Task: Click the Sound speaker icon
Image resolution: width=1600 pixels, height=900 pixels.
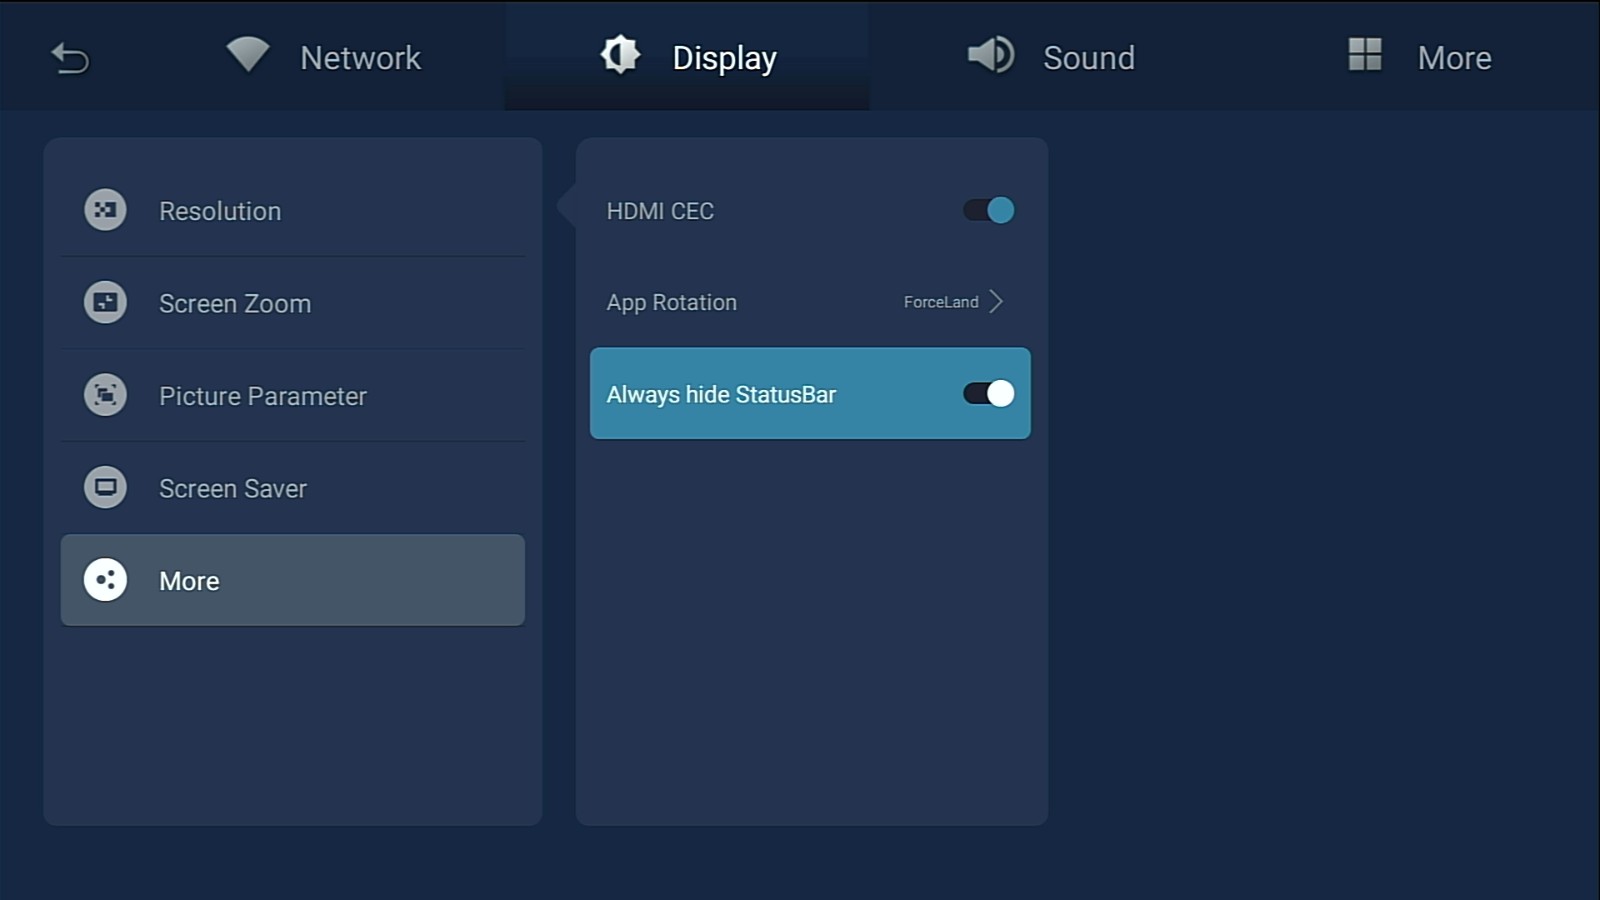Action: tap(991, 55)
